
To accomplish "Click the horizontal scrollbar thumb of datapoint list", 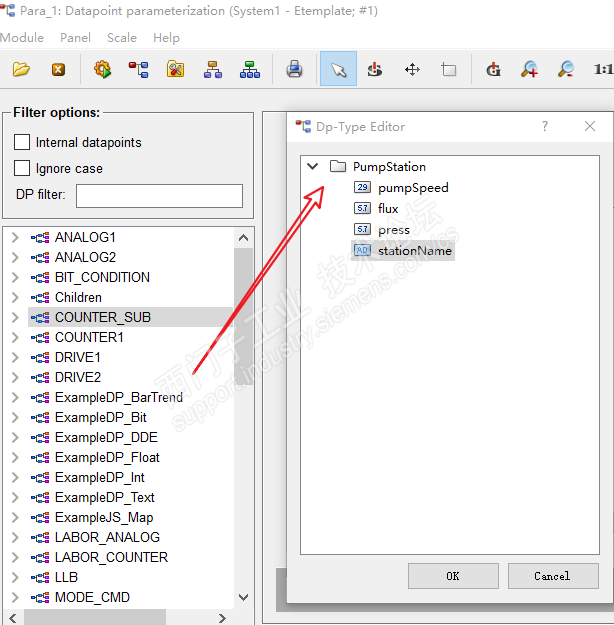I will pyautogui.click(x=94, y=617).
